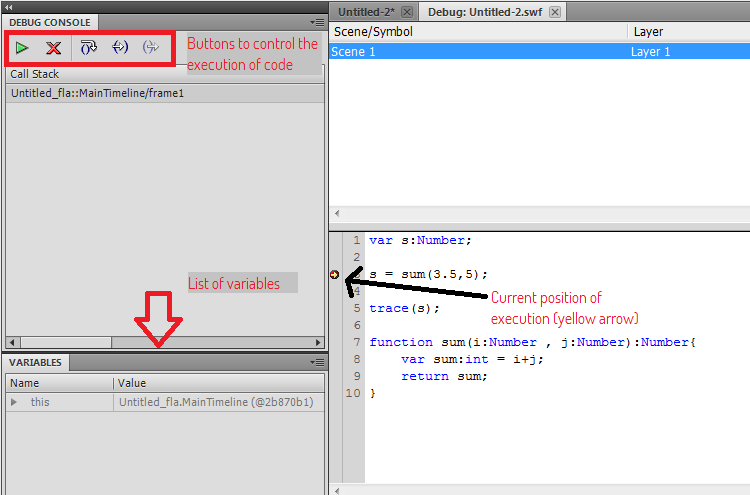750x495 pixels.
Task: Select the Variables panel tab
Action: (35, 363)
